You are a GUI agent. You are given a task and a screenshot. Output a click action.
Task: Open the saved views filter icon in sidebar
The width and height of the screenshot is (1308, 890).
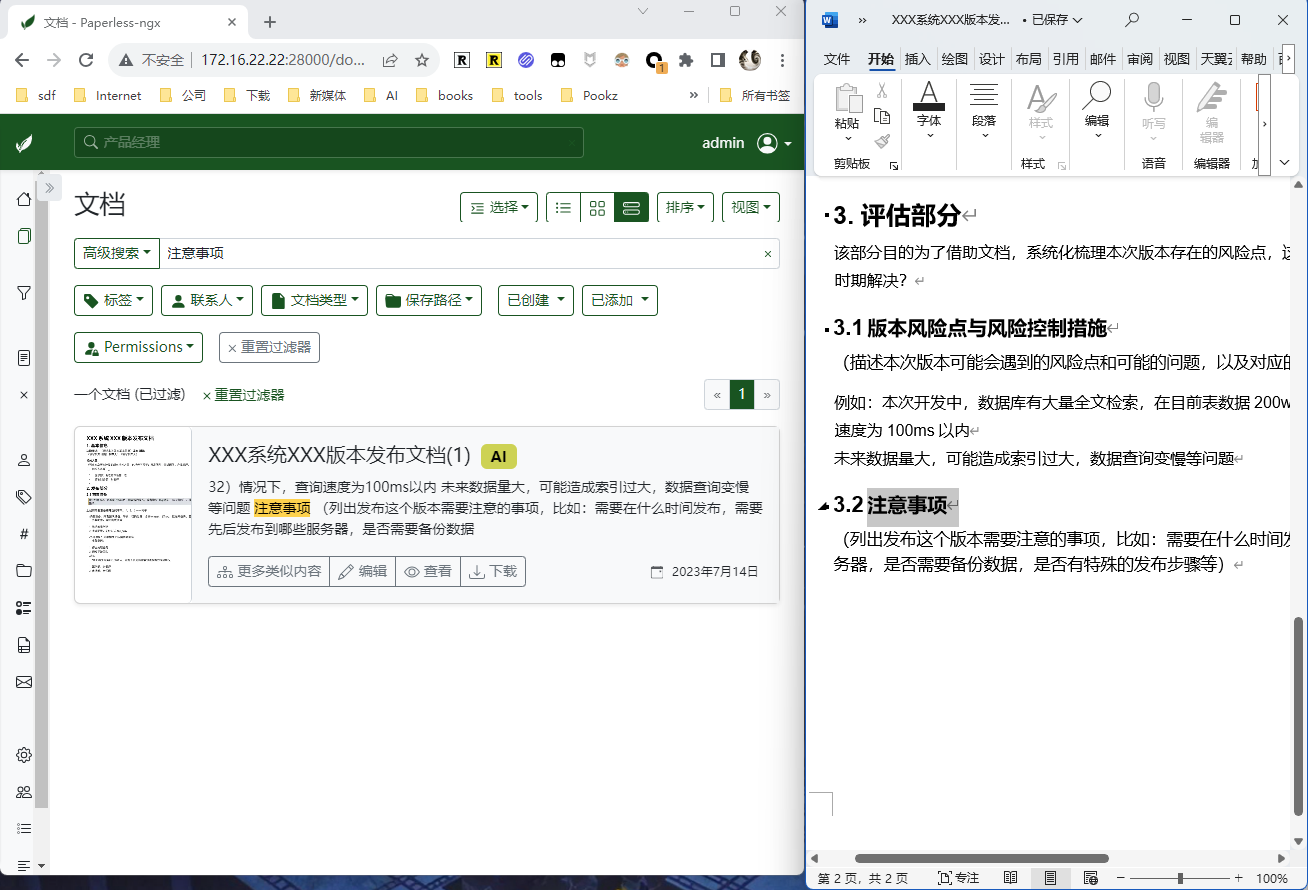pyautogui.click(x=24, y=293)
